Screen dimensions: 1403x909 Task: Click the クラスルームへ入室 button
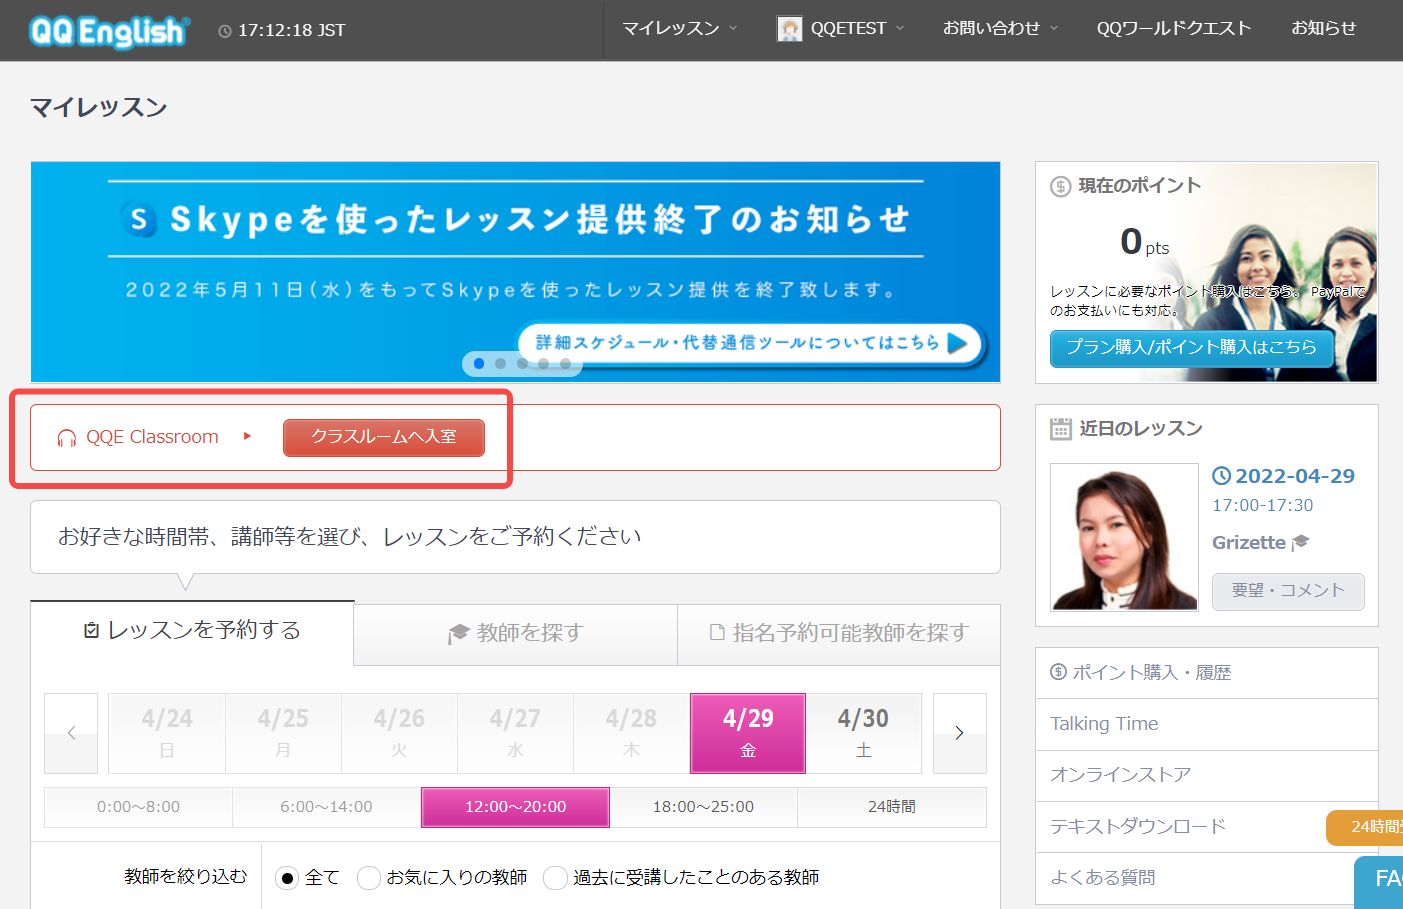pyautogui.click(x=384, y=437)
